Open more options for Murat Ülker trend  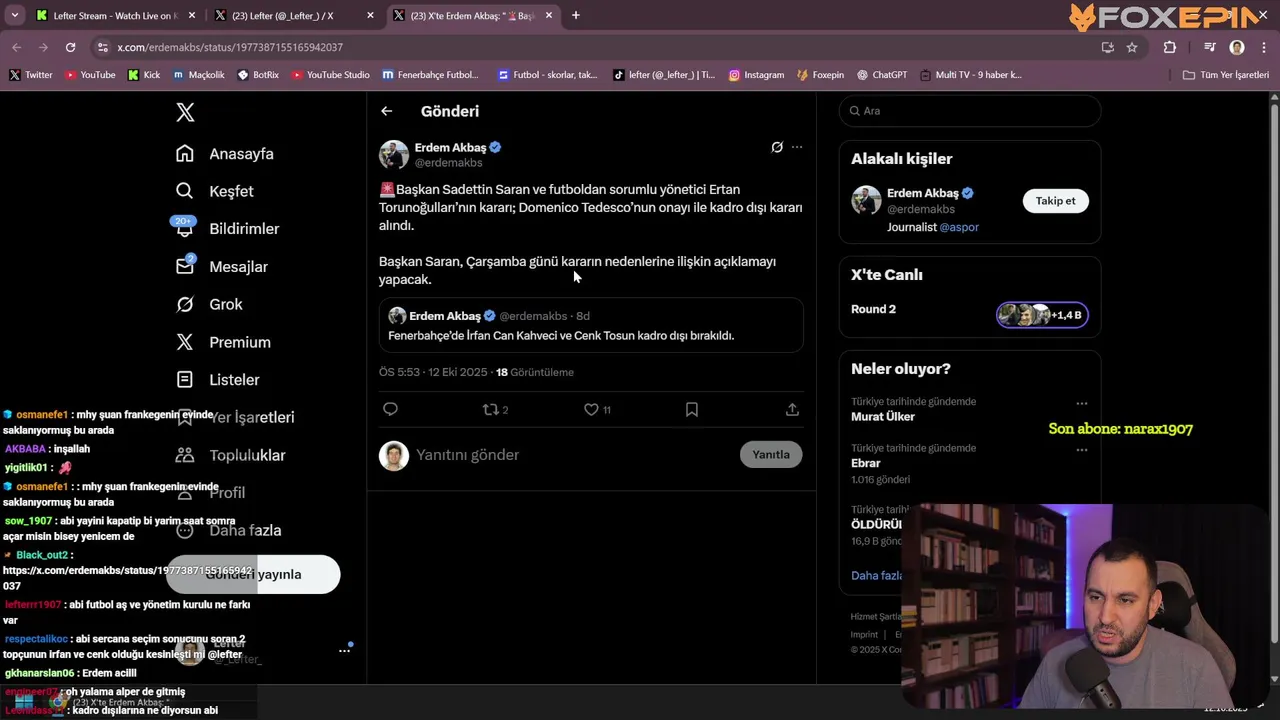pos(1081,403)
